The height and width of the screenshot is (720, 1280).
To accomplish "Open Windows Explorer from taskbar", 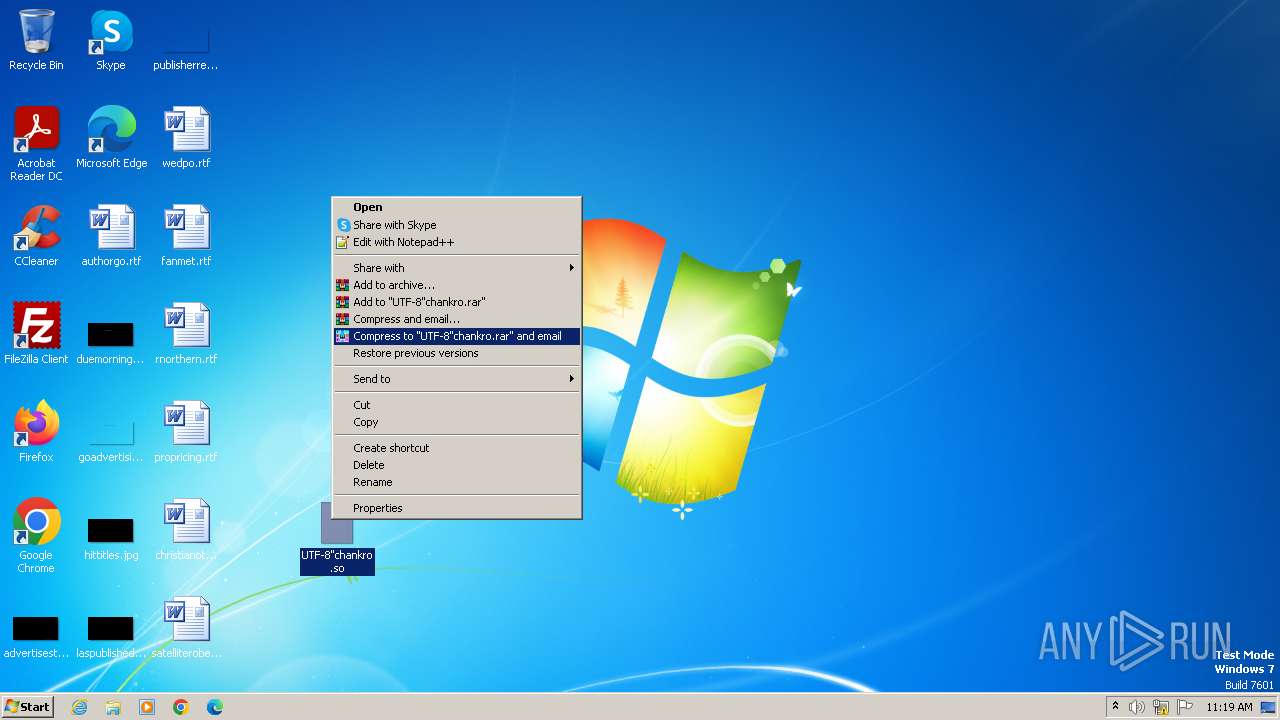I will point(113,707).
